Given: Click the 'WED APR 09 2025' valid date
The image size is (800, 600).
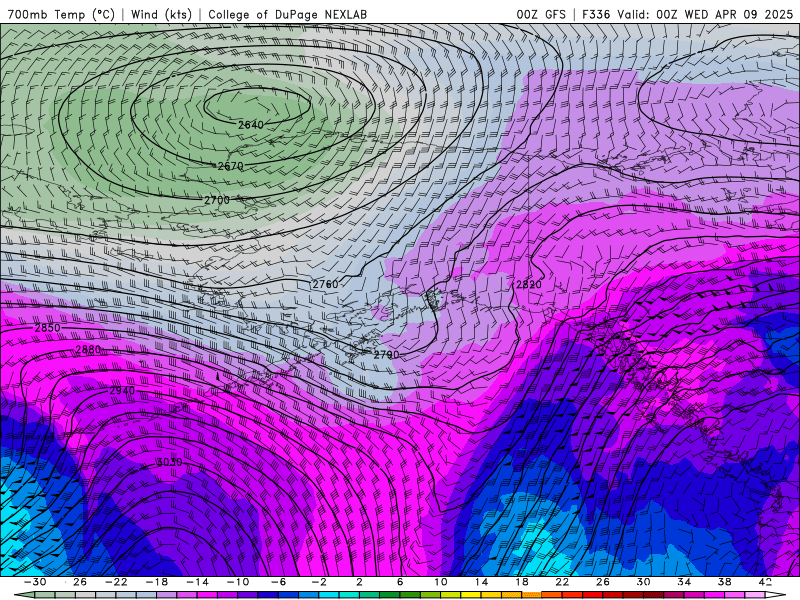Looking at the screenshot, I should tap(738, 15).
